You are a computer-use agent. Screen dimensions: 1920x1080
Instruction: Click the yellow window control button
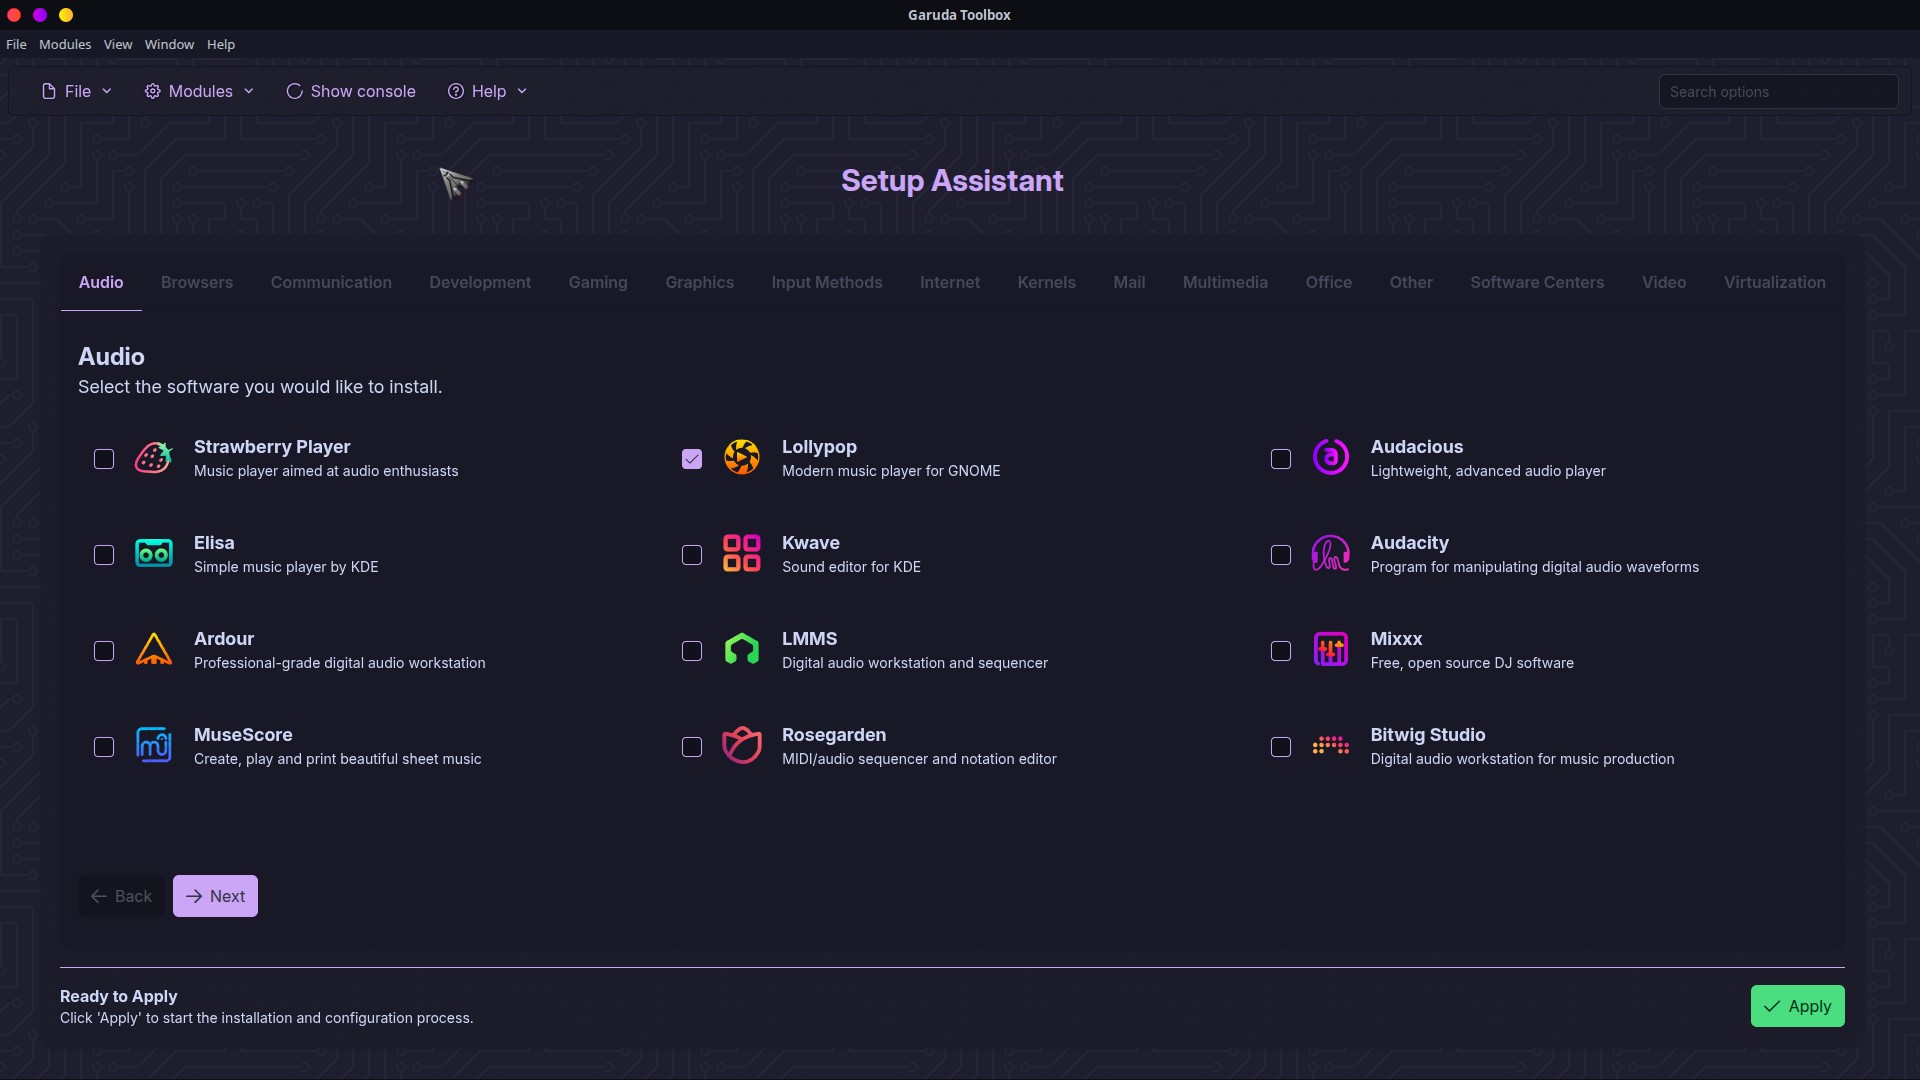pos(66,15)
